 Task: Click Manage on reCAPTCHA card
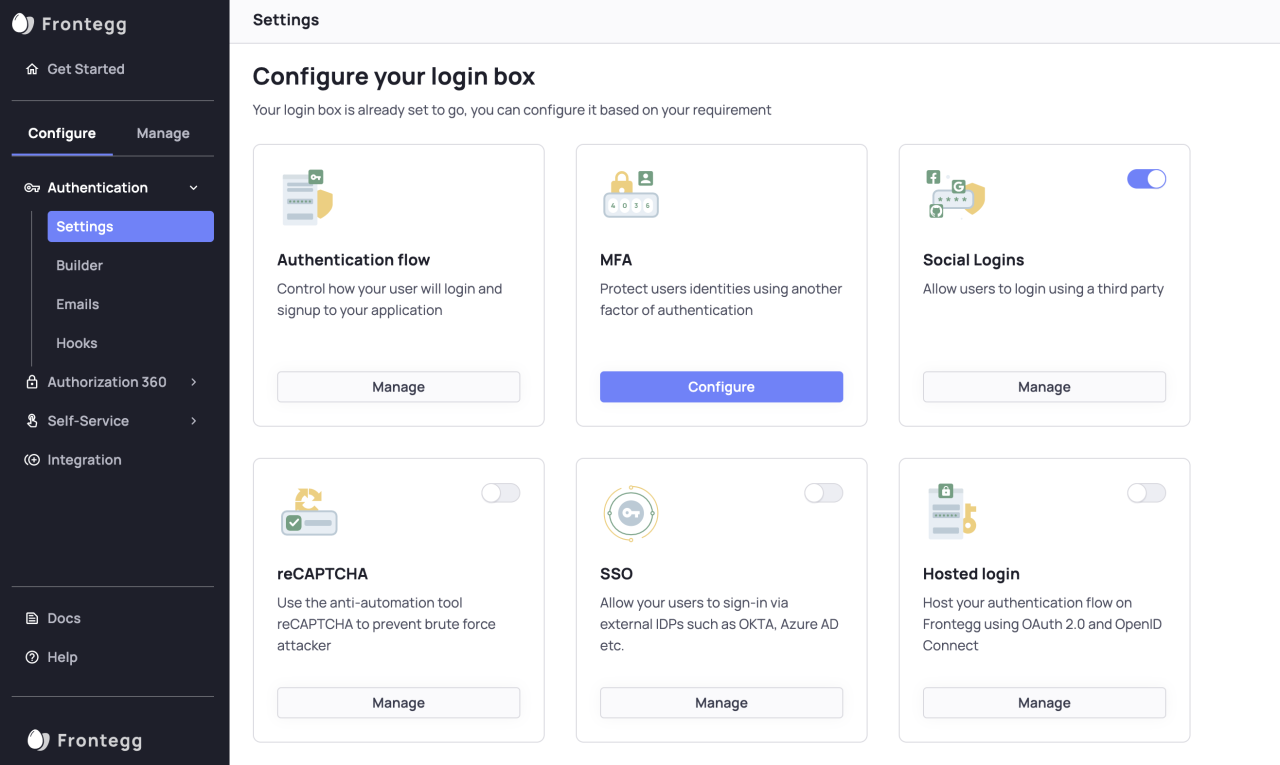[398, 703]
